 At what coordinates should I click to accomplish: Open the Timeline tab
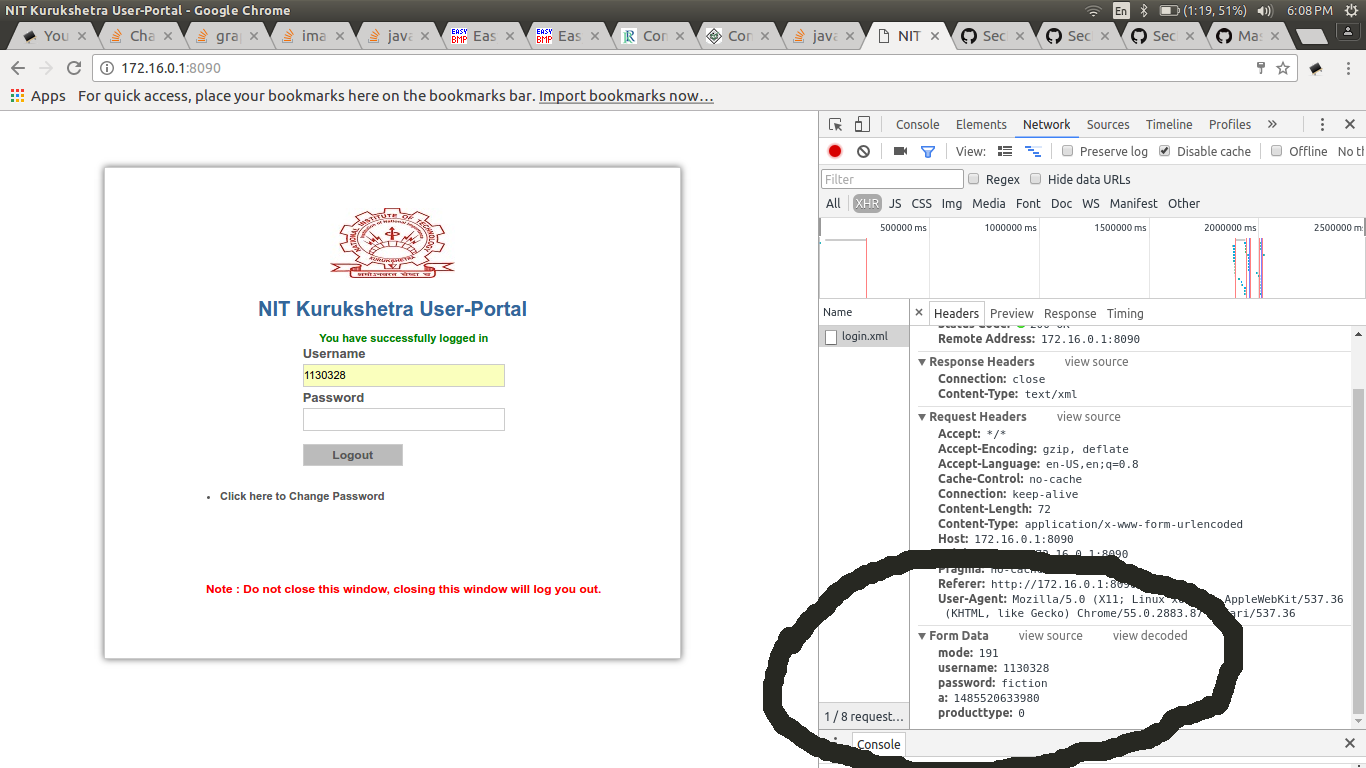point(1169,125)
